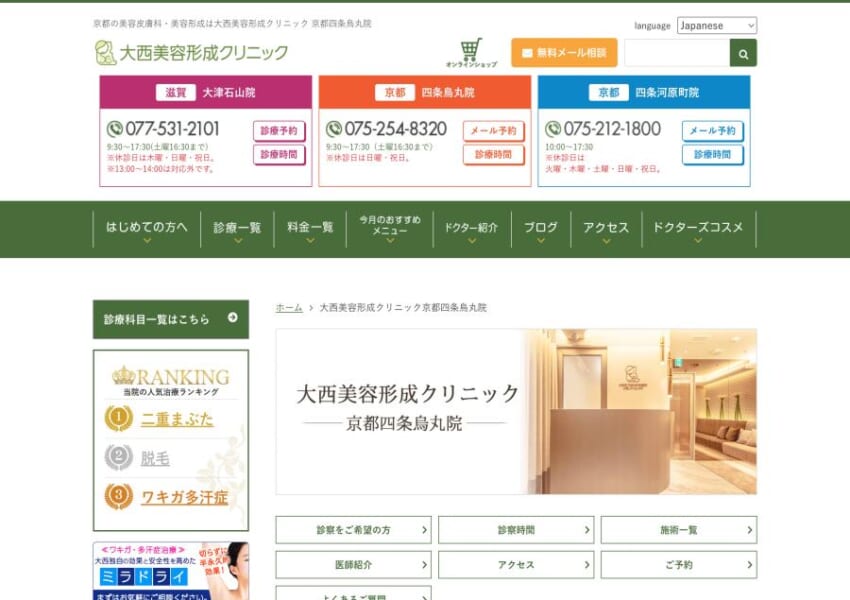This screenshot has height=600, width=850.
Task: Click 診療時間 for 四条烏丸院
Action: coord(493,154)
